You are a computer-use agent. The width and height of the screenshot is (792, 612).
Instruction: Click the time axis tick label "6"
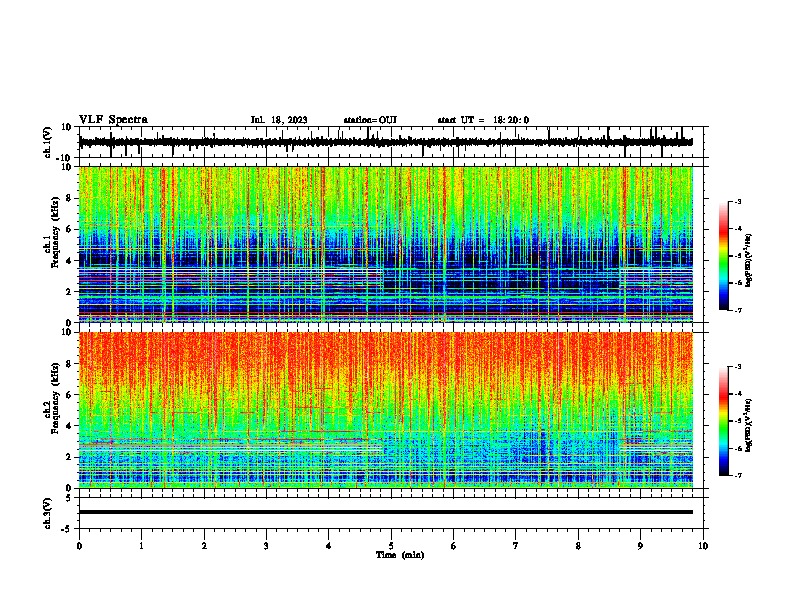click(x=454, y=546)
